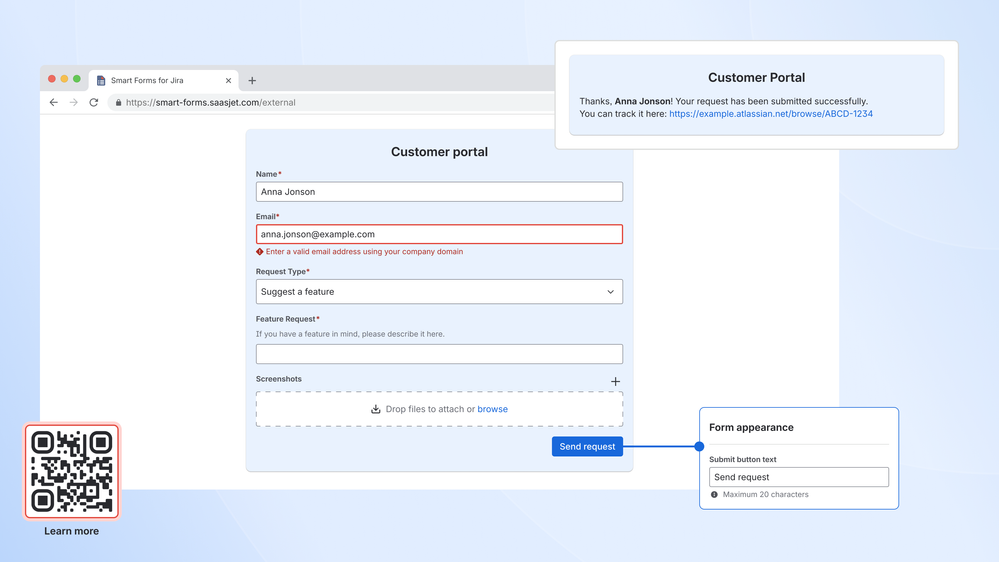Click the 'Enter a valid email address' error text
Screen dimensions: 999x562
click(364, 252)
